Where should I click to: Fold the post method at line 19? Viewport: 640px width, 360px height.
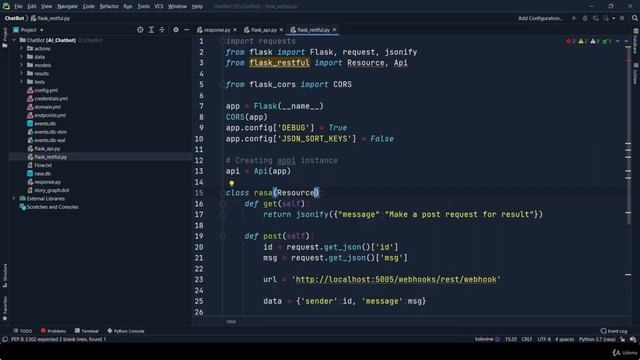tap(222, 236)
